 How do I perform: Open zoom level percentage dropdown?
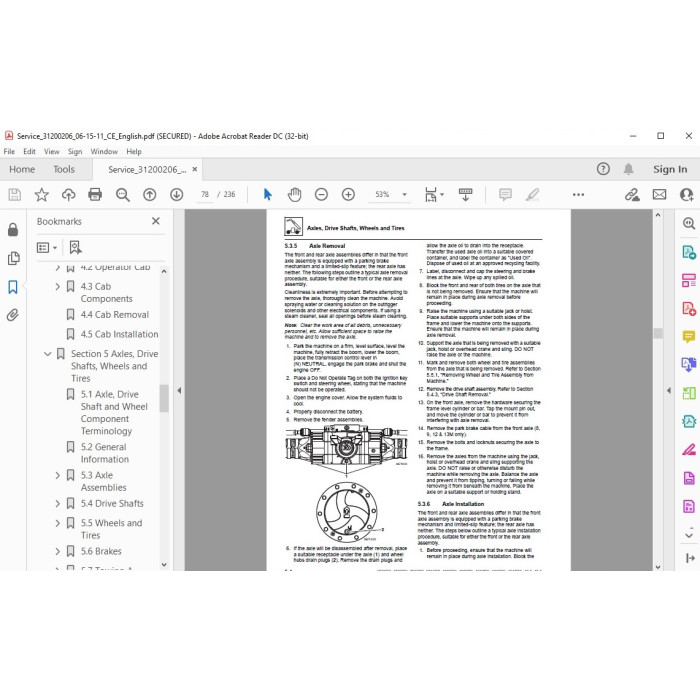pos(404,195)
